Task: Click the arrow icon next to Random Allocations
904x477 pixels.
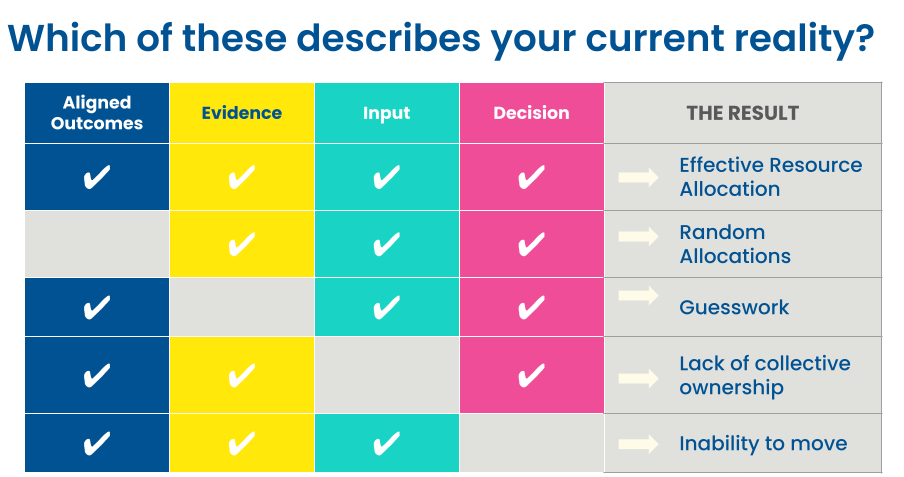Action: [638, 237]
